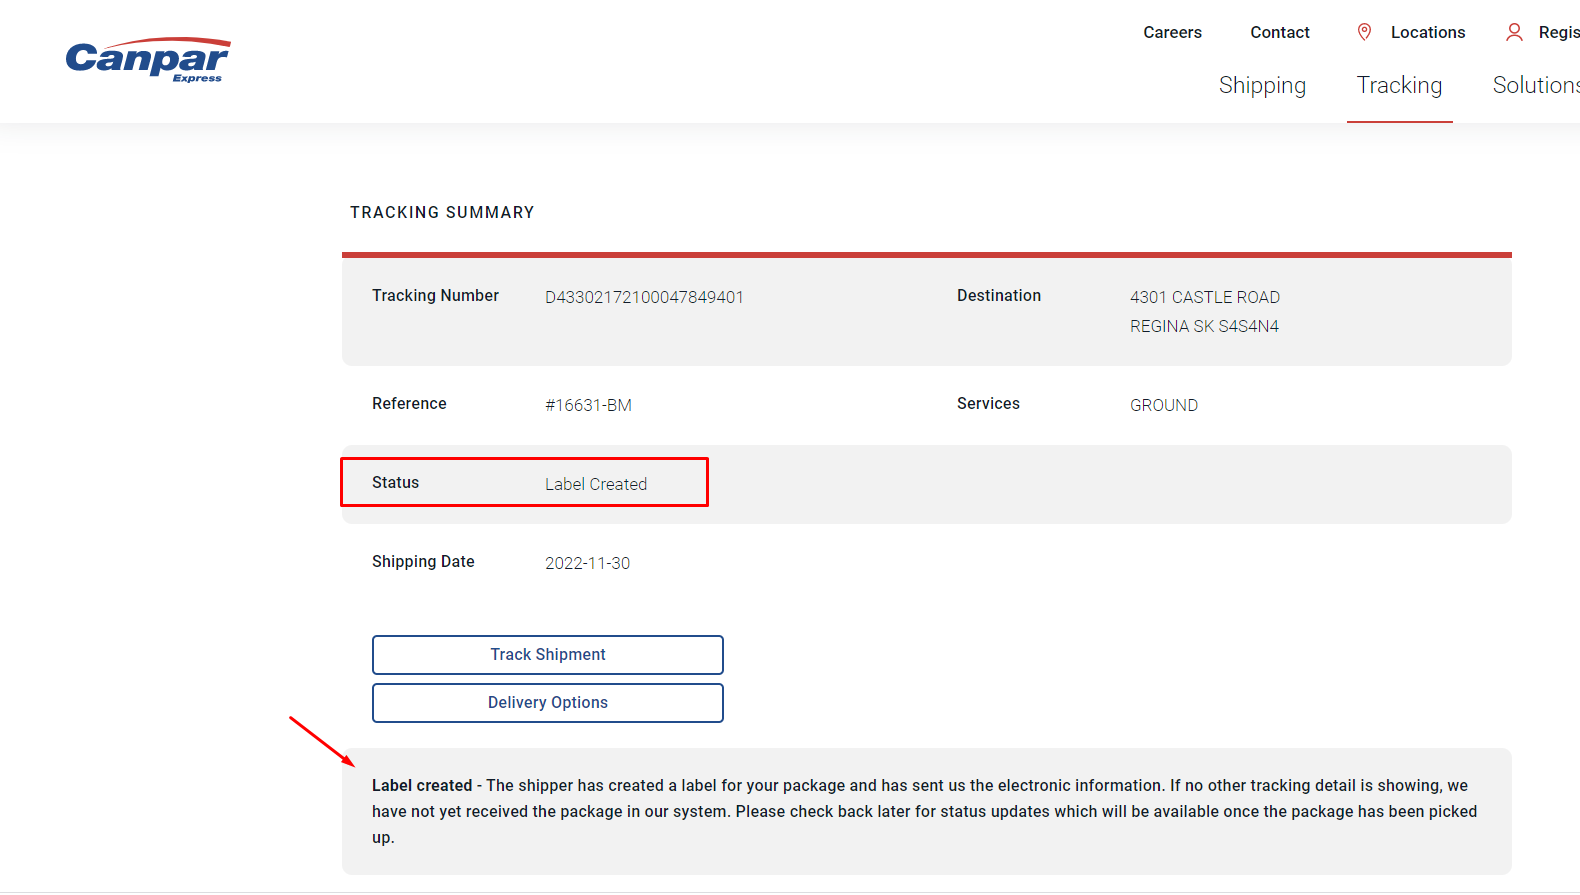1580x895 pixels.
Task: Select the Tracking menu tab
Action: pos(1399,85)
